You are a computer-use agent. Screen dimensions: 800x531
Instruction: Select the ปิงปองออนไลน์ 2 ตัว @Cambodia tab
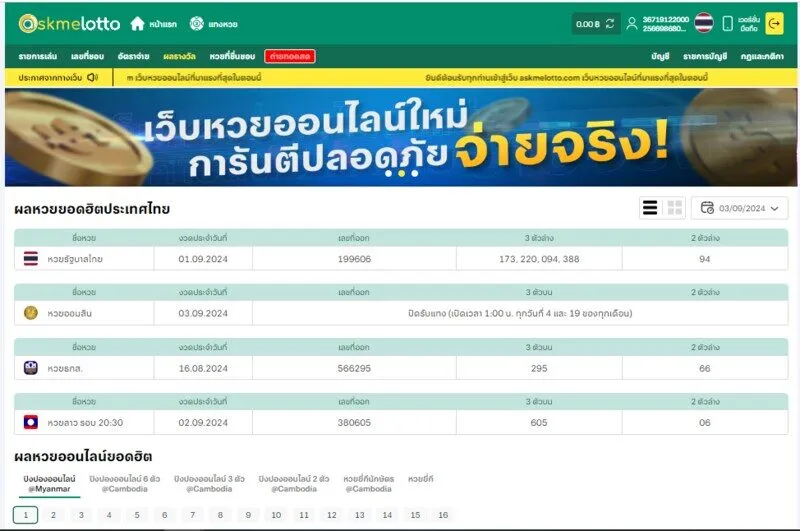click(294, 484)
